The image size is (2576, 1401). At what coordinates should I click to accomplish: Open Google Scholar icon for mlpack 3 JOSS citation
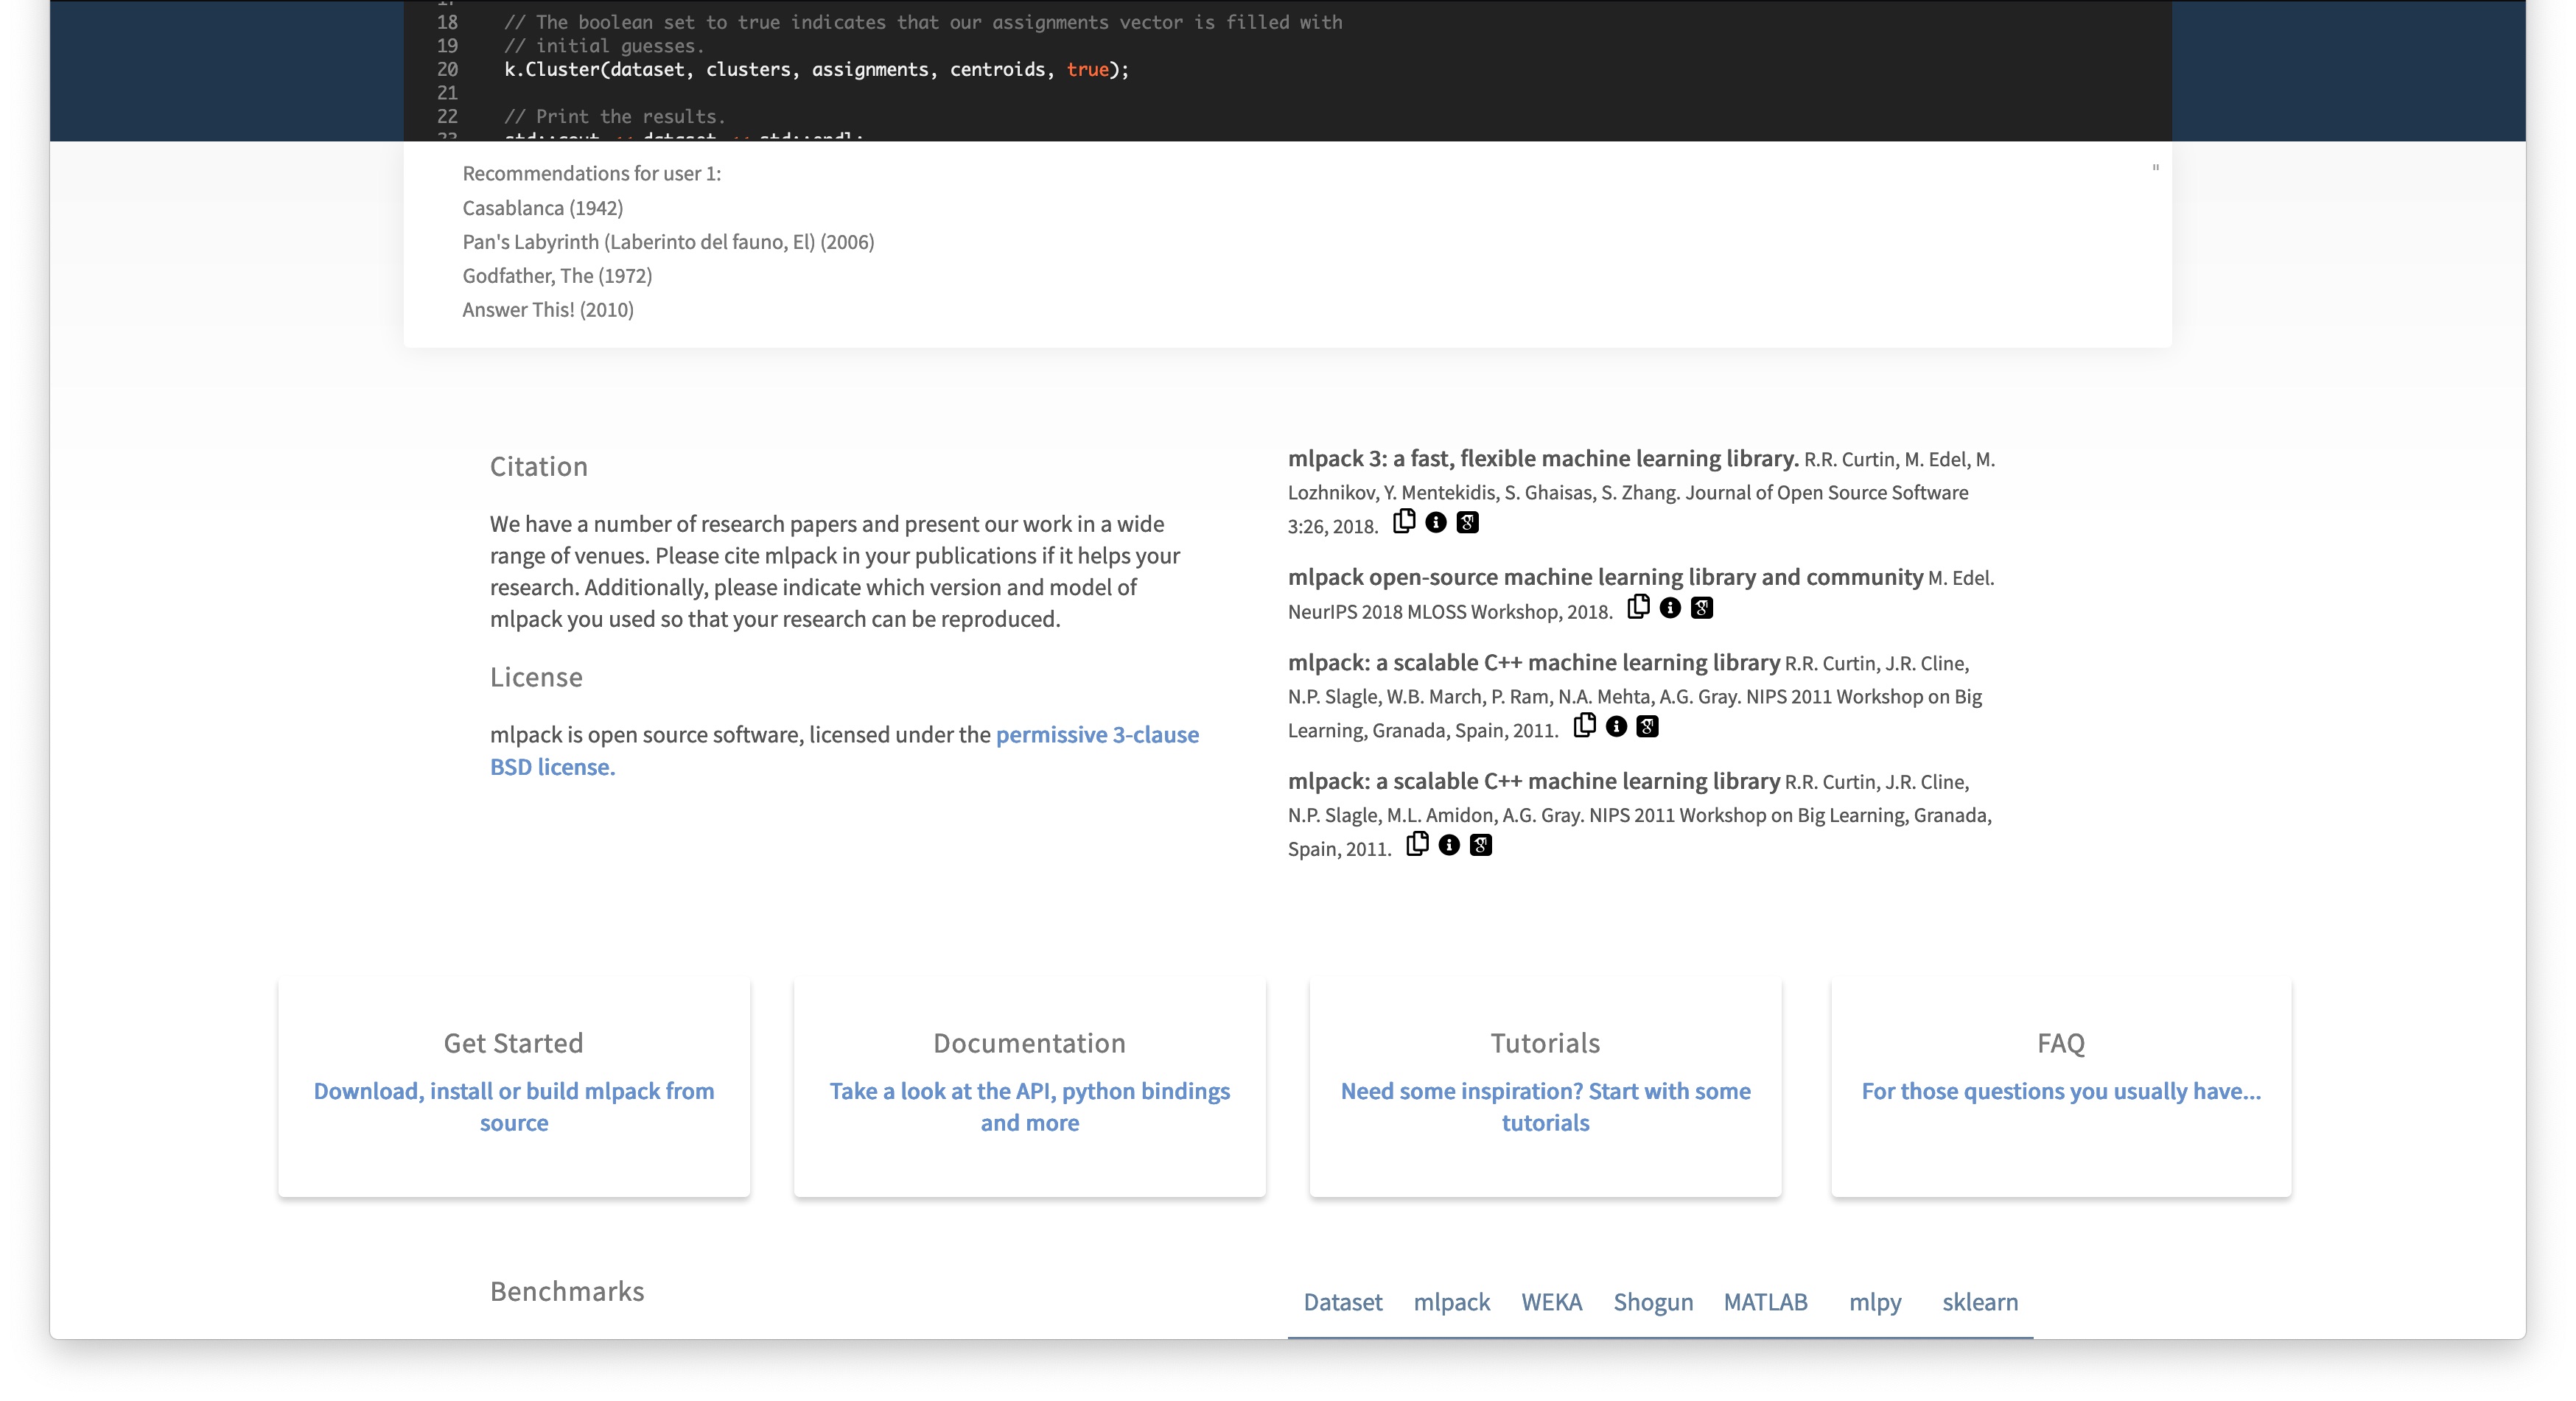1467,522
